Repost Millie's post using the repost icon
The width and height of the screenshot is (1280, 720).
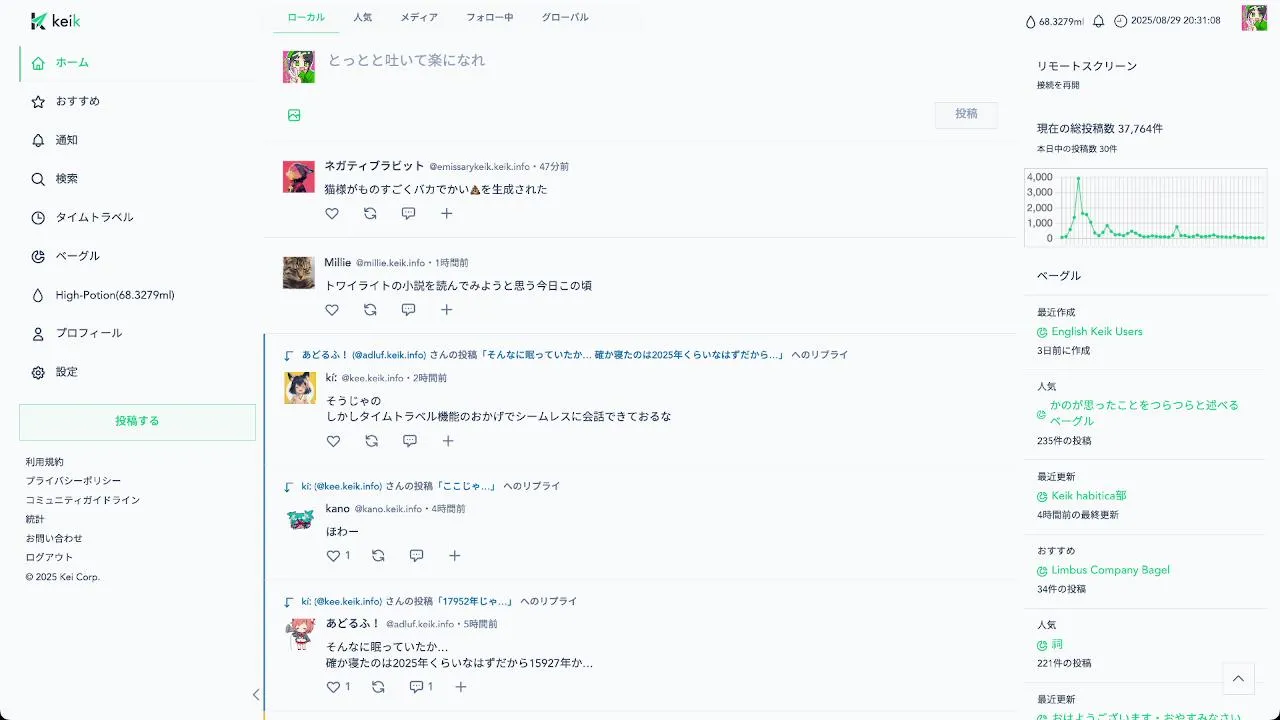(370, 310)
